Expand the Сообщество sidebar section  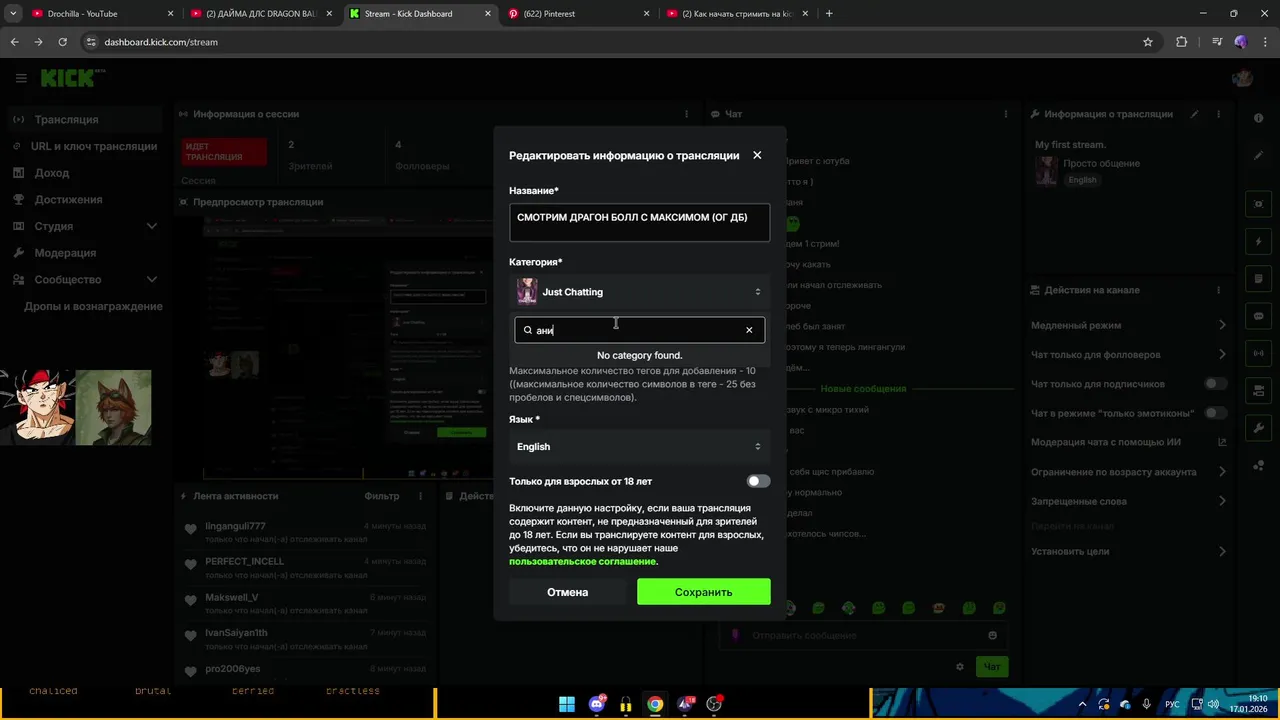point(85,280)
